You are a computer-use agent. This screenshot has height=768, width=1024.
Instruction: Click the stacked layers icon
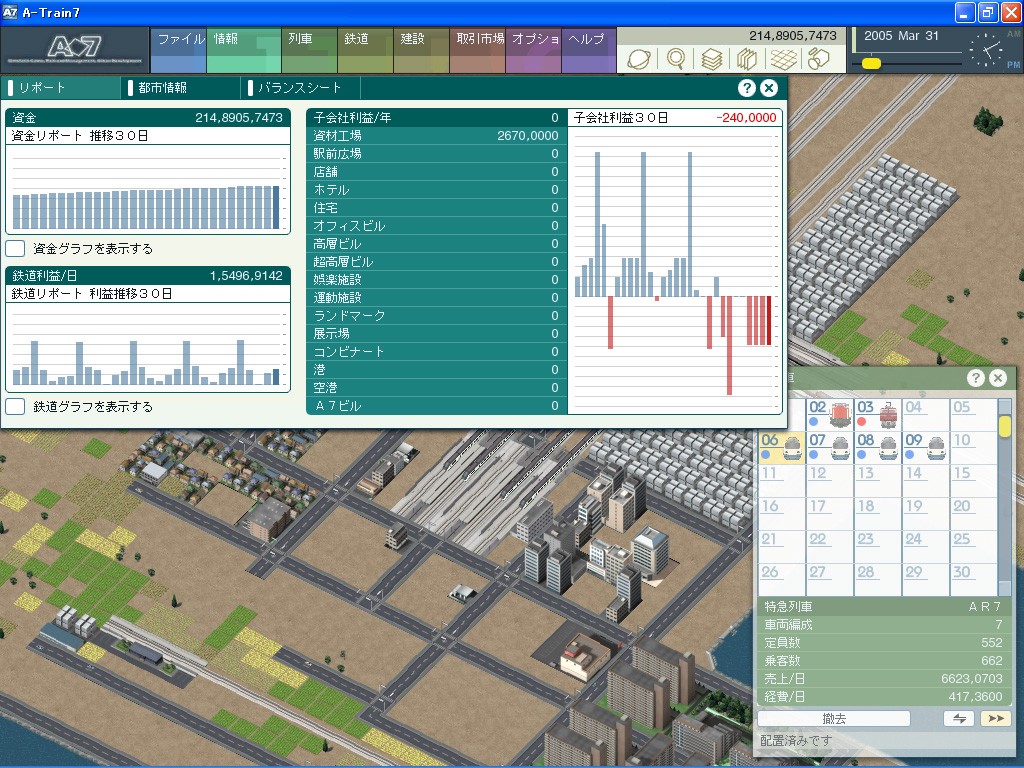coord(711,59)
